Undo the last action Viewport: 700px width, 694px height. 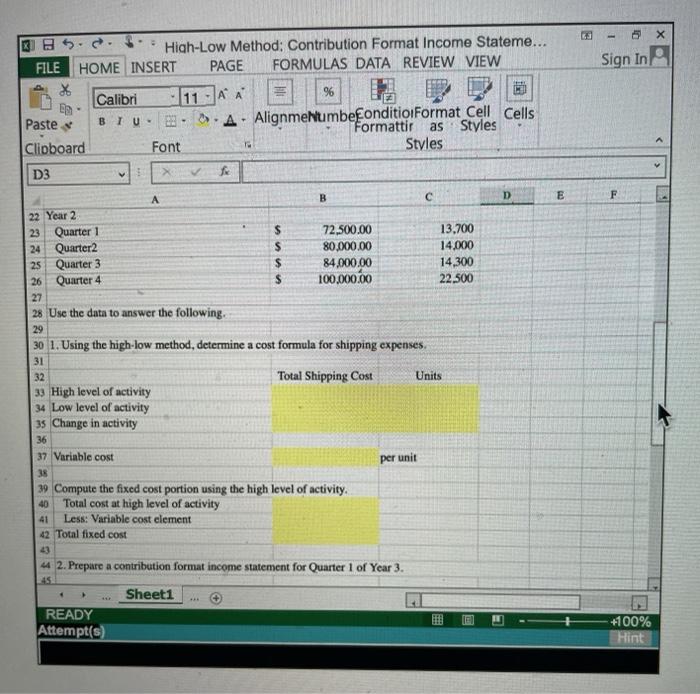pyautogui.click(x=68, y=44)
